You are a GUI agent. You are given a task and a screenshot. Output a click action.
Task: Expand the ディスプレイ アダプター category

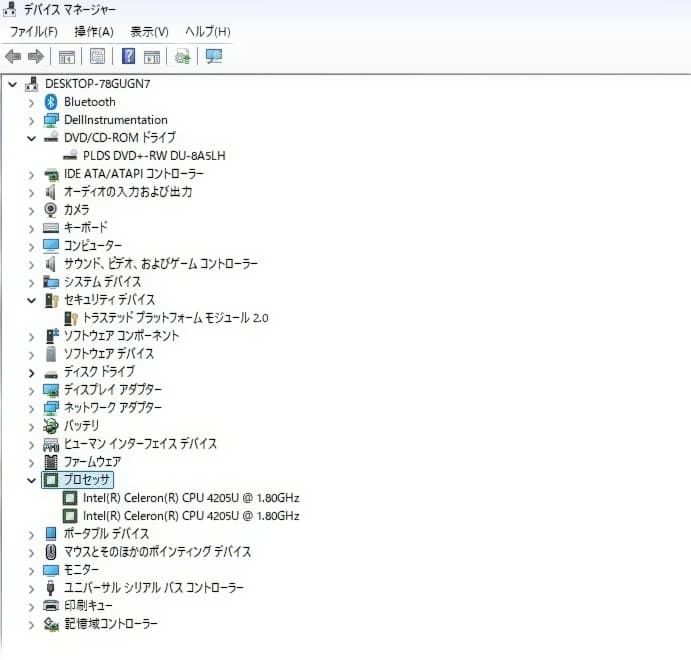31,391
